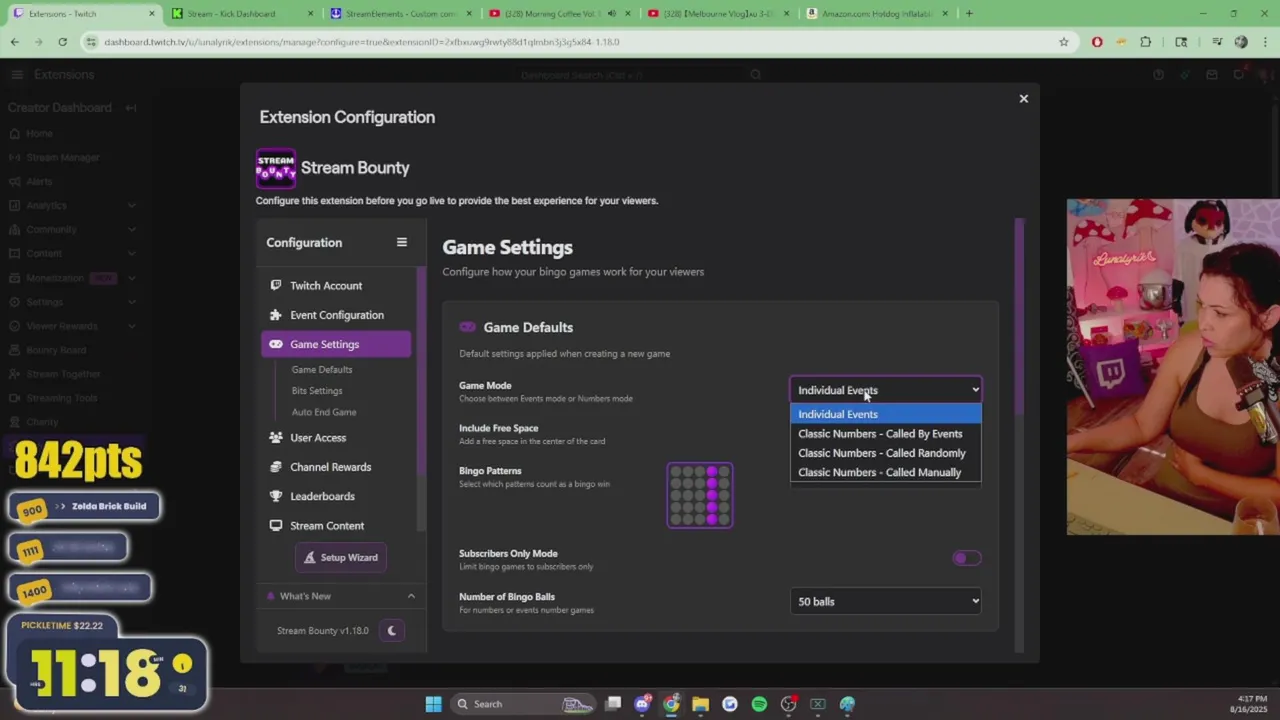Go back in browser
The width and height of the screenshot is (1280, 720).
pos(15,42)
